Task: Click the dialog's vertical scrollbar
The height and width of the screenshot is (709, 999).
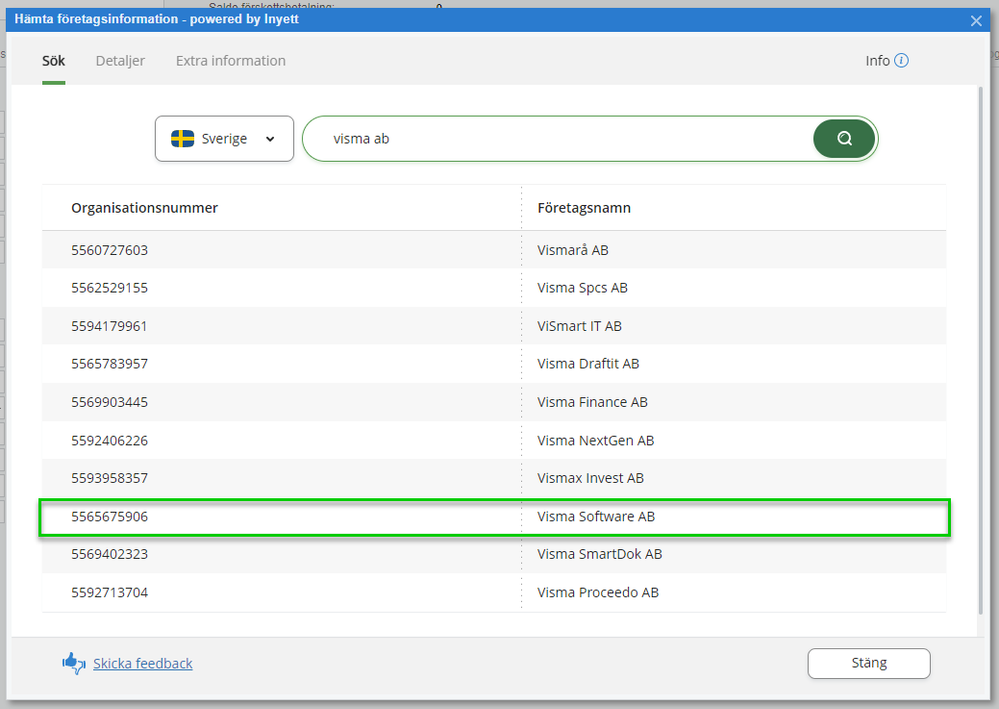Action: [981, 350]
